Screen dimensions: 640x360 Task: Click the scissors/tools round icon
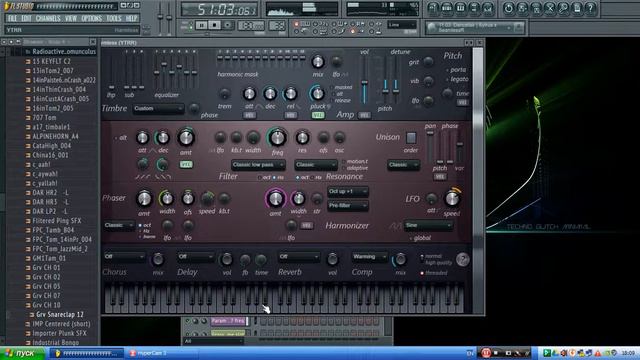click(549, 8)
